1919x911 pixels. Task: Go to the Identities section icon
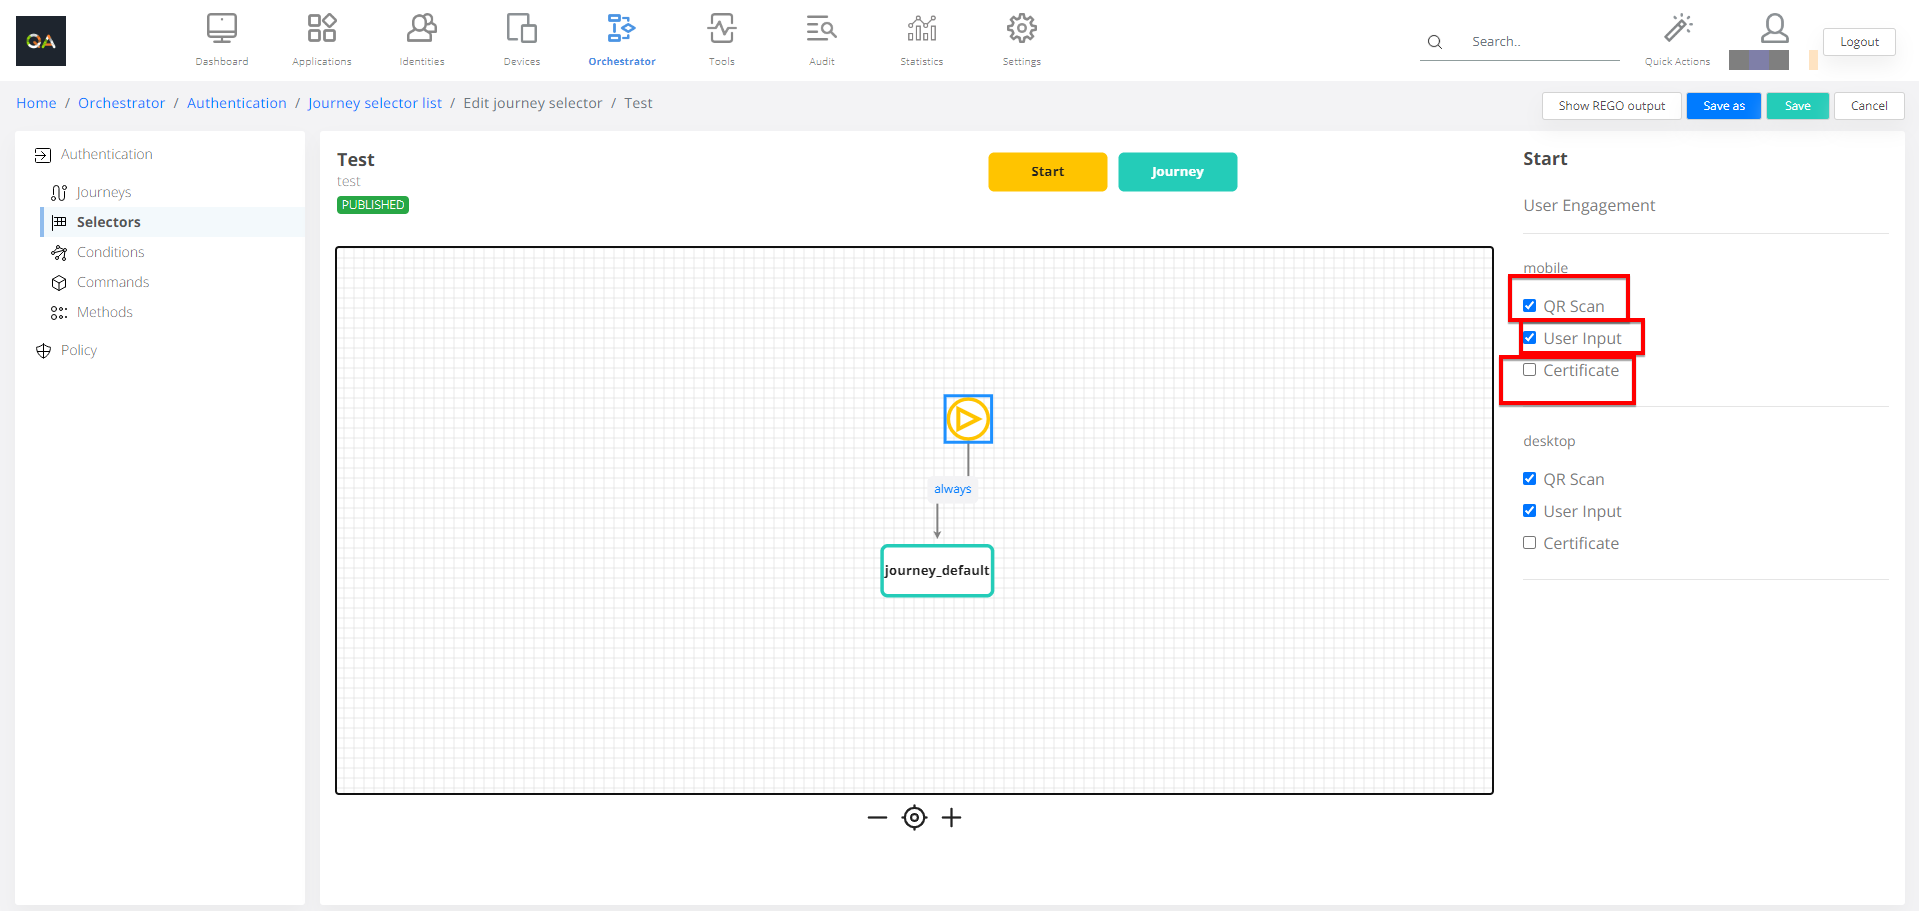point(421,29)
